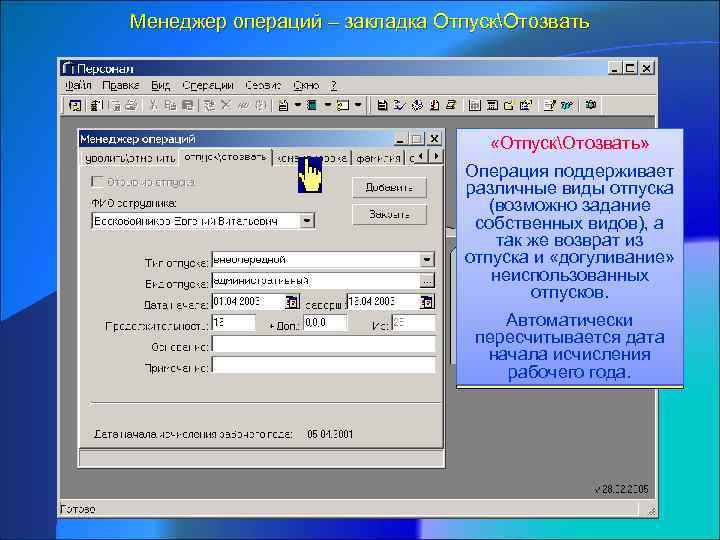The width and height of the screenshot is (720, 540).
Task: Open the Сервис menu
Action: point(263,85)
